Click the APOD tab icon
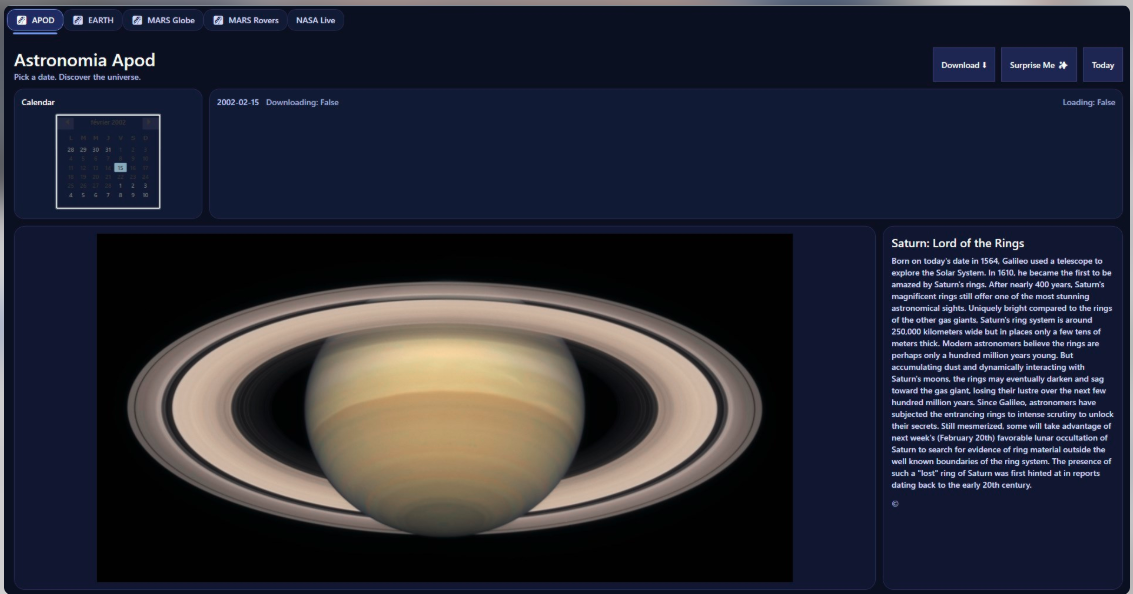The image size is (1133, 594). (22, 20)
